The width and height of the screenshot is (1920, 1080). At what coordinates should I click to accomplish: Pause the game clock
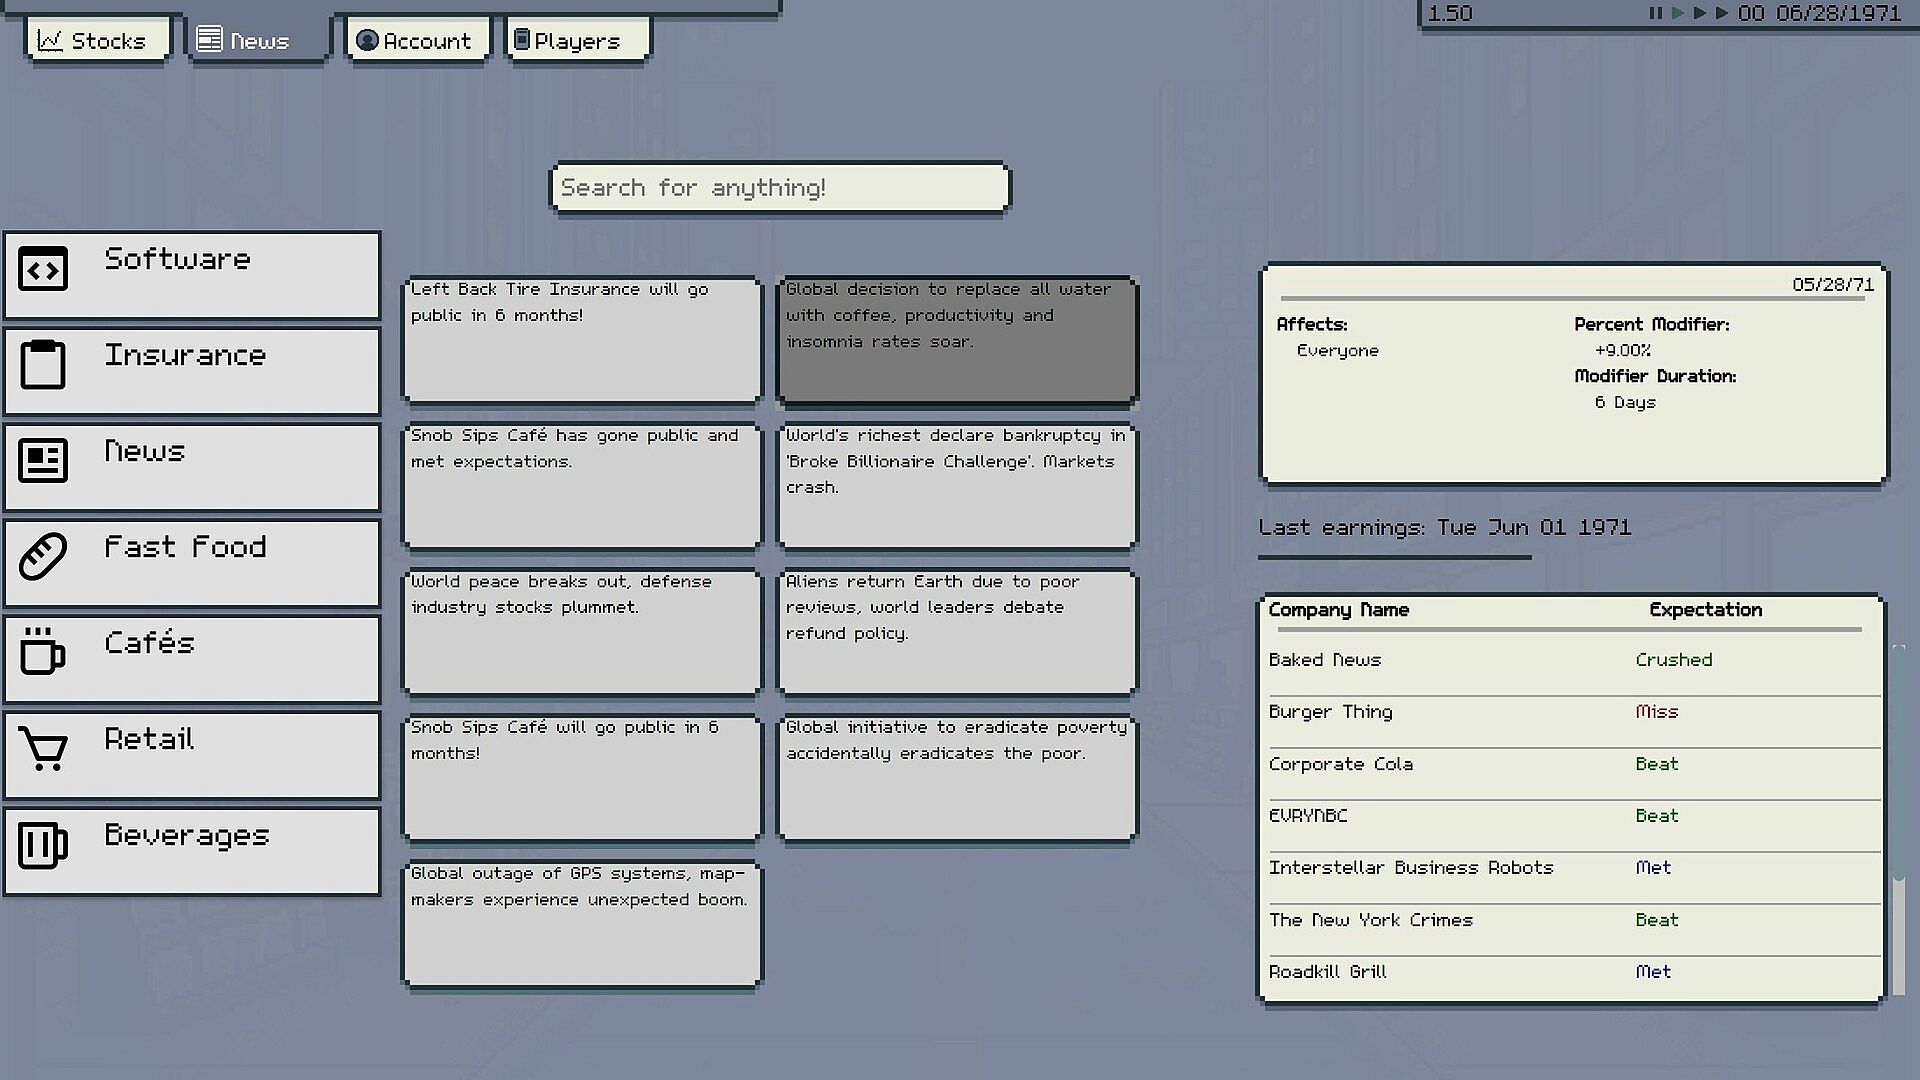coord(1655,13)
